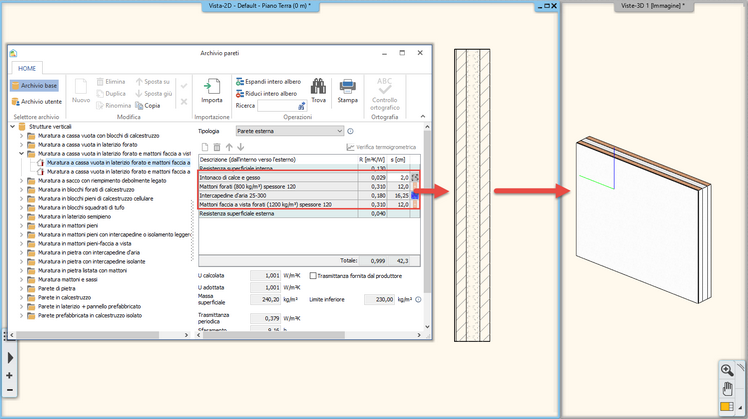Move layer up with the up arrow
Viewport: 748px width, 419px height.
[x=229, y=147]
